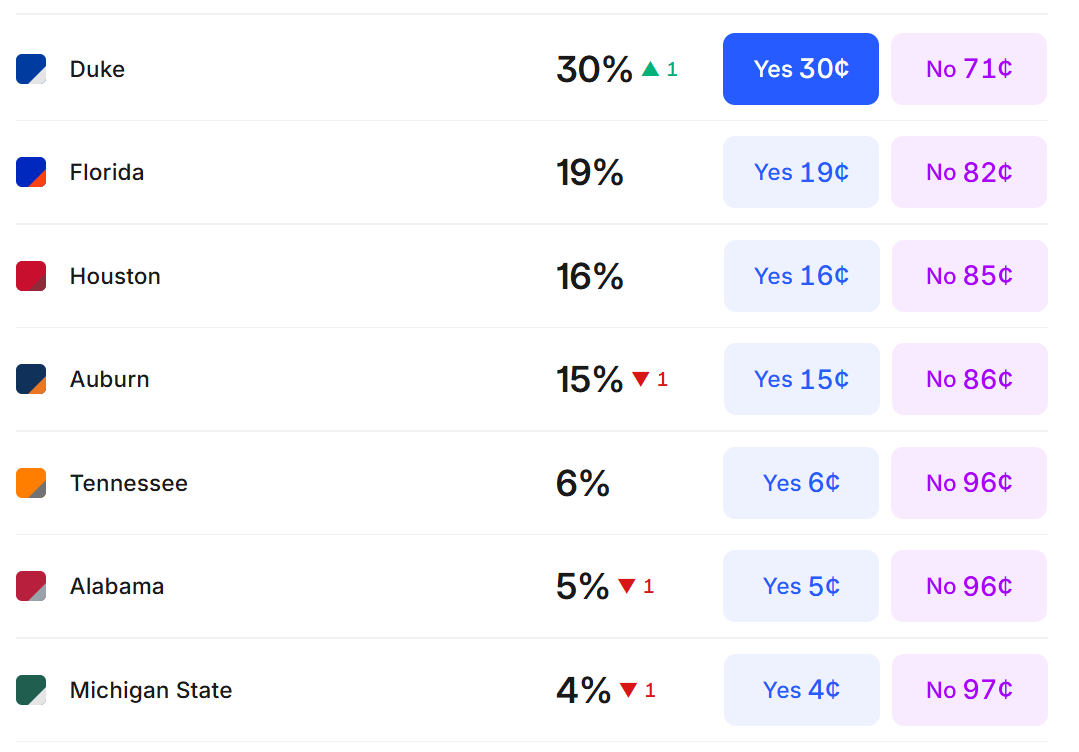Click the Florida team color icon
Screen dimensions: 1079x752
(x=31, y=172)
